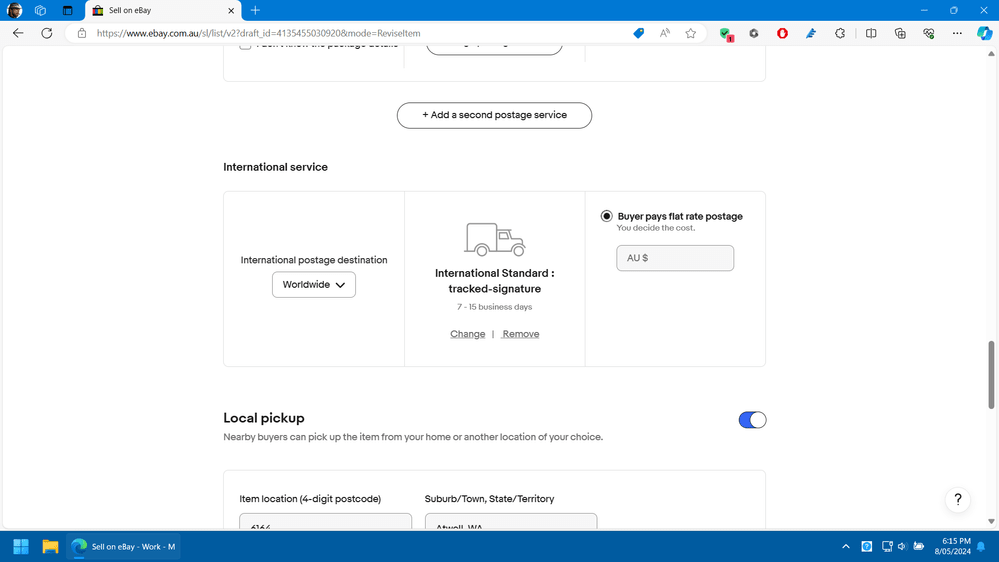Click the Remove postage service link
Image resolution: width=999 pixels, height=562 pixels.
(521, 334)
